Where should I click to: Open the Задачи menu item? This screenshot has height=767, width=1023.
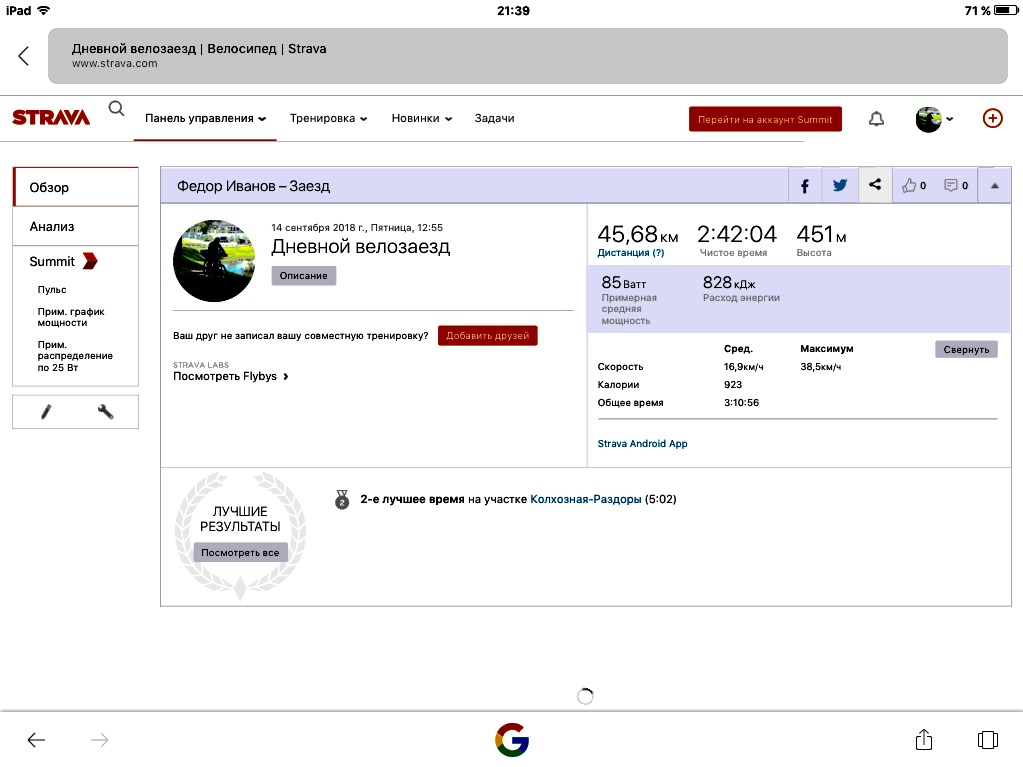click(494, 118)
